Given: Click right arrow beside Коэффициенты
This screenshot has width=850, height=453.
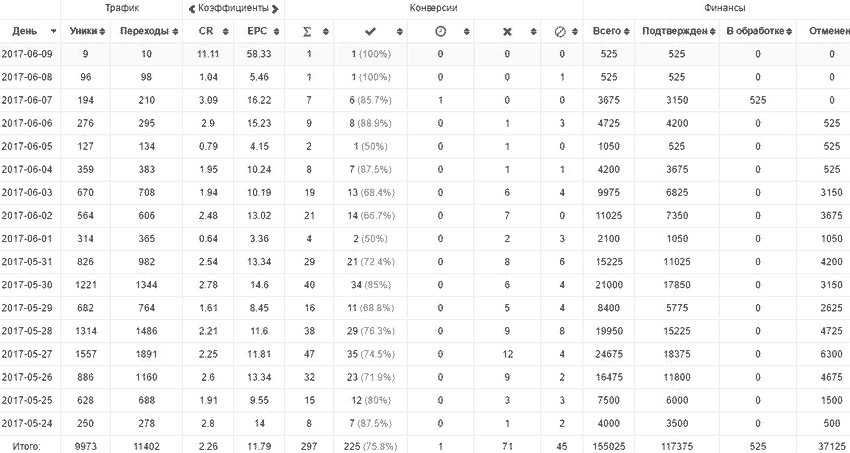Looking at the screenshot, I should 275,9.
